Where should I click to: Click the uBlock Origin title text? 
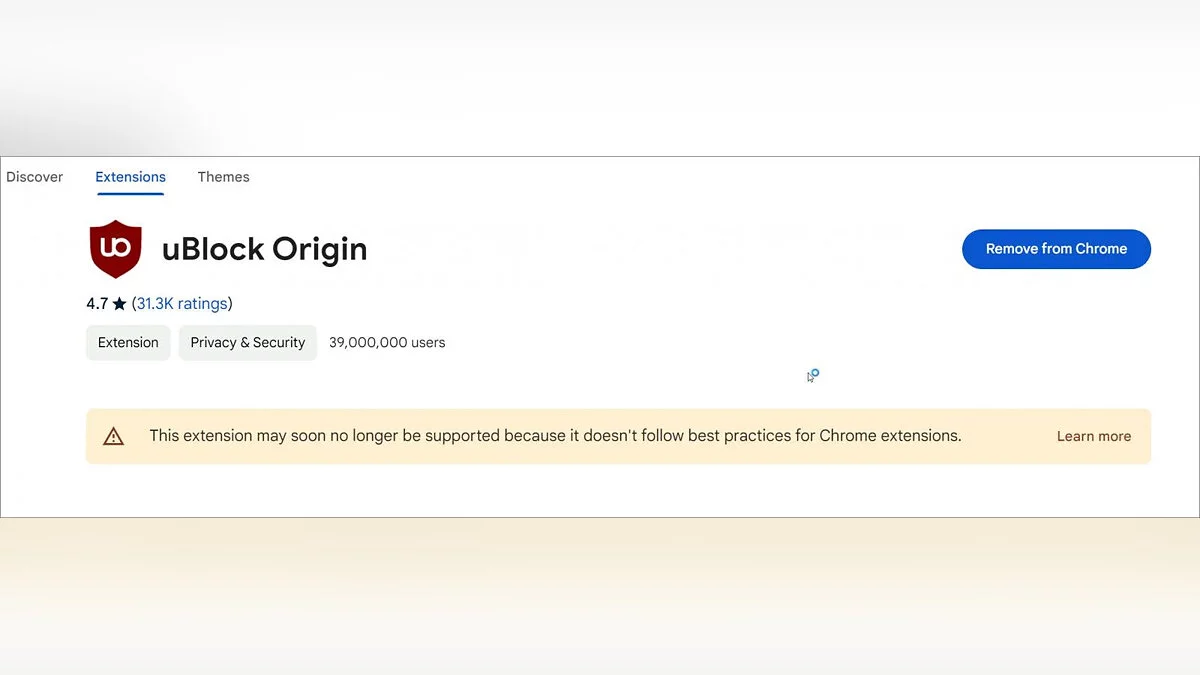coord(265,249)
